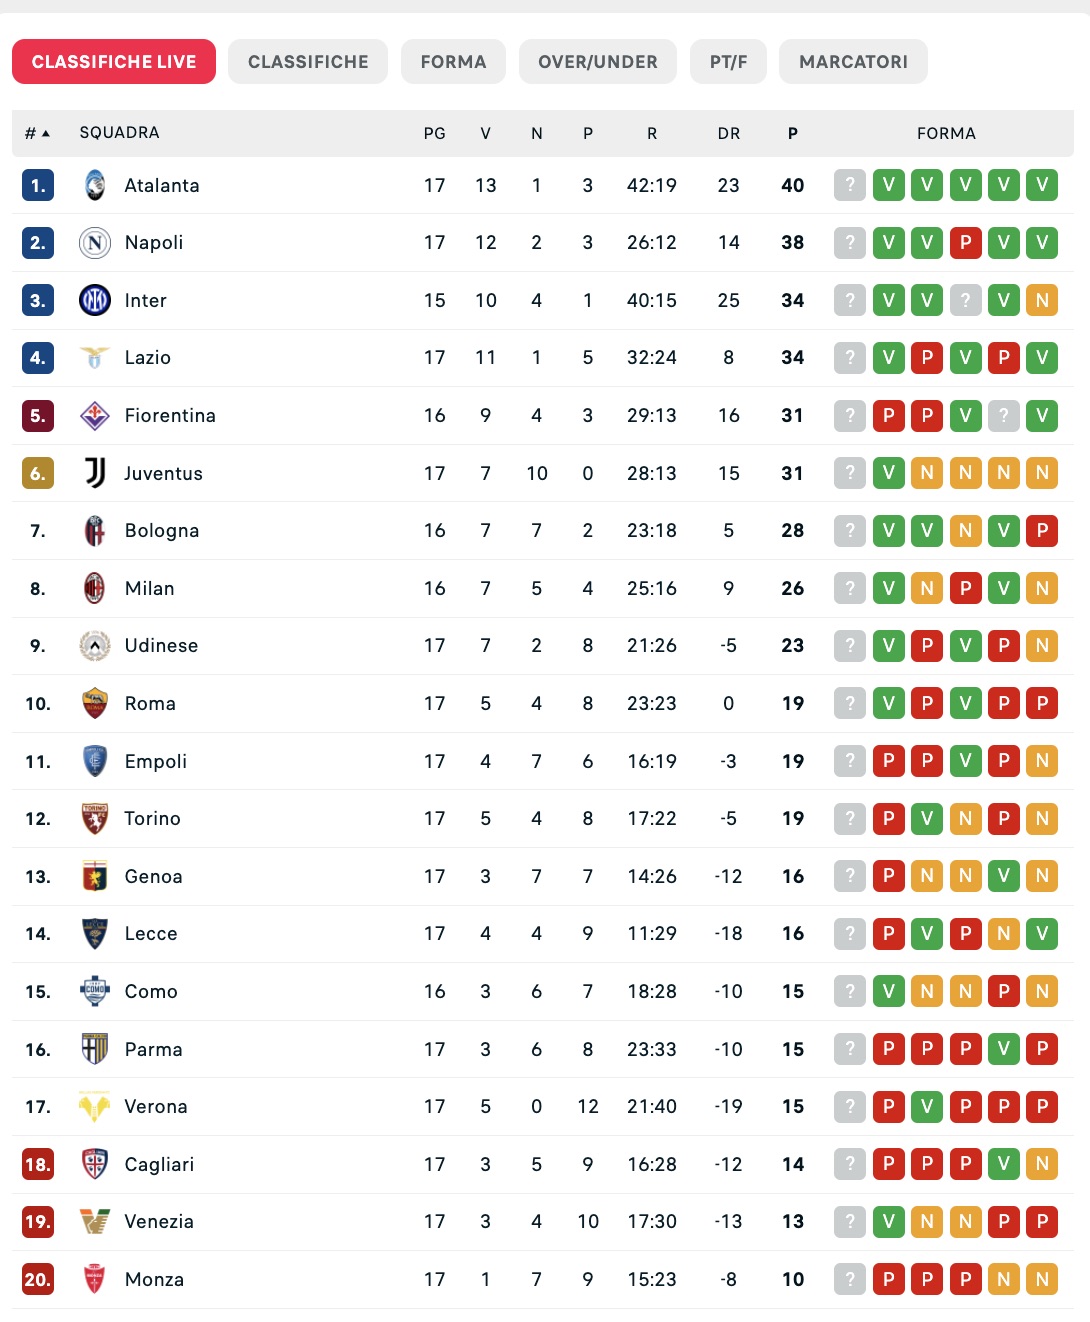Click the Fiorentina crest icon
The height and width of the screenshot is (1322, 1090).
tap(95, 415)
